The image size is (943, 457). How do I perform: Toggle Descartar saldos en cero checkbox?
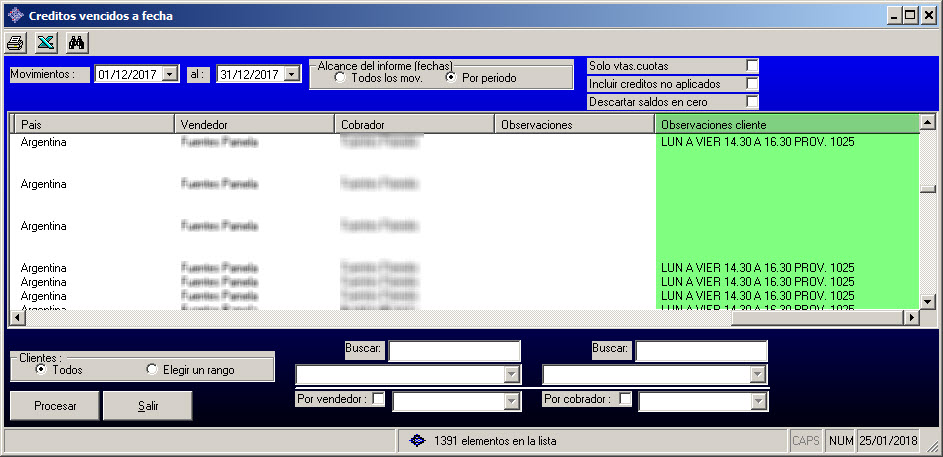pos(752,101)
